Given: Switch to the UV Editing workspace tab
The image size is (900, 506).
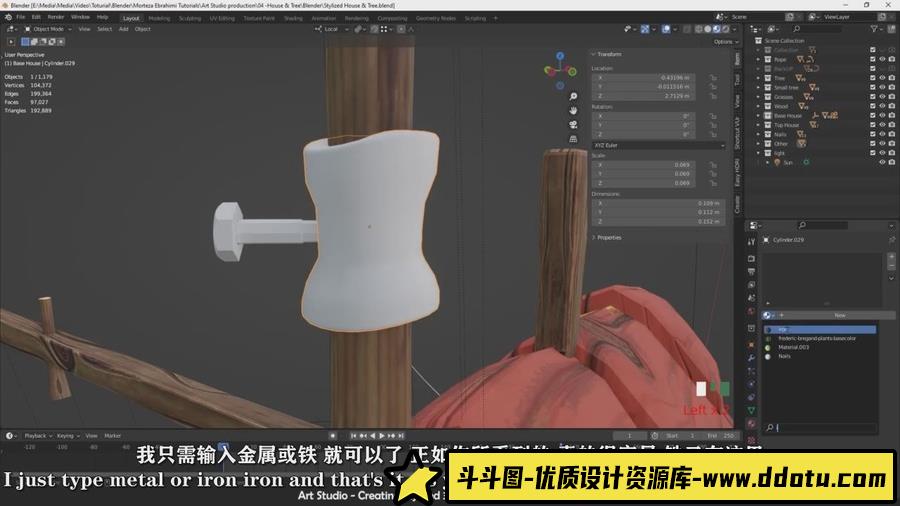Looking at the screenshot, I should click(x=222, y=18).
